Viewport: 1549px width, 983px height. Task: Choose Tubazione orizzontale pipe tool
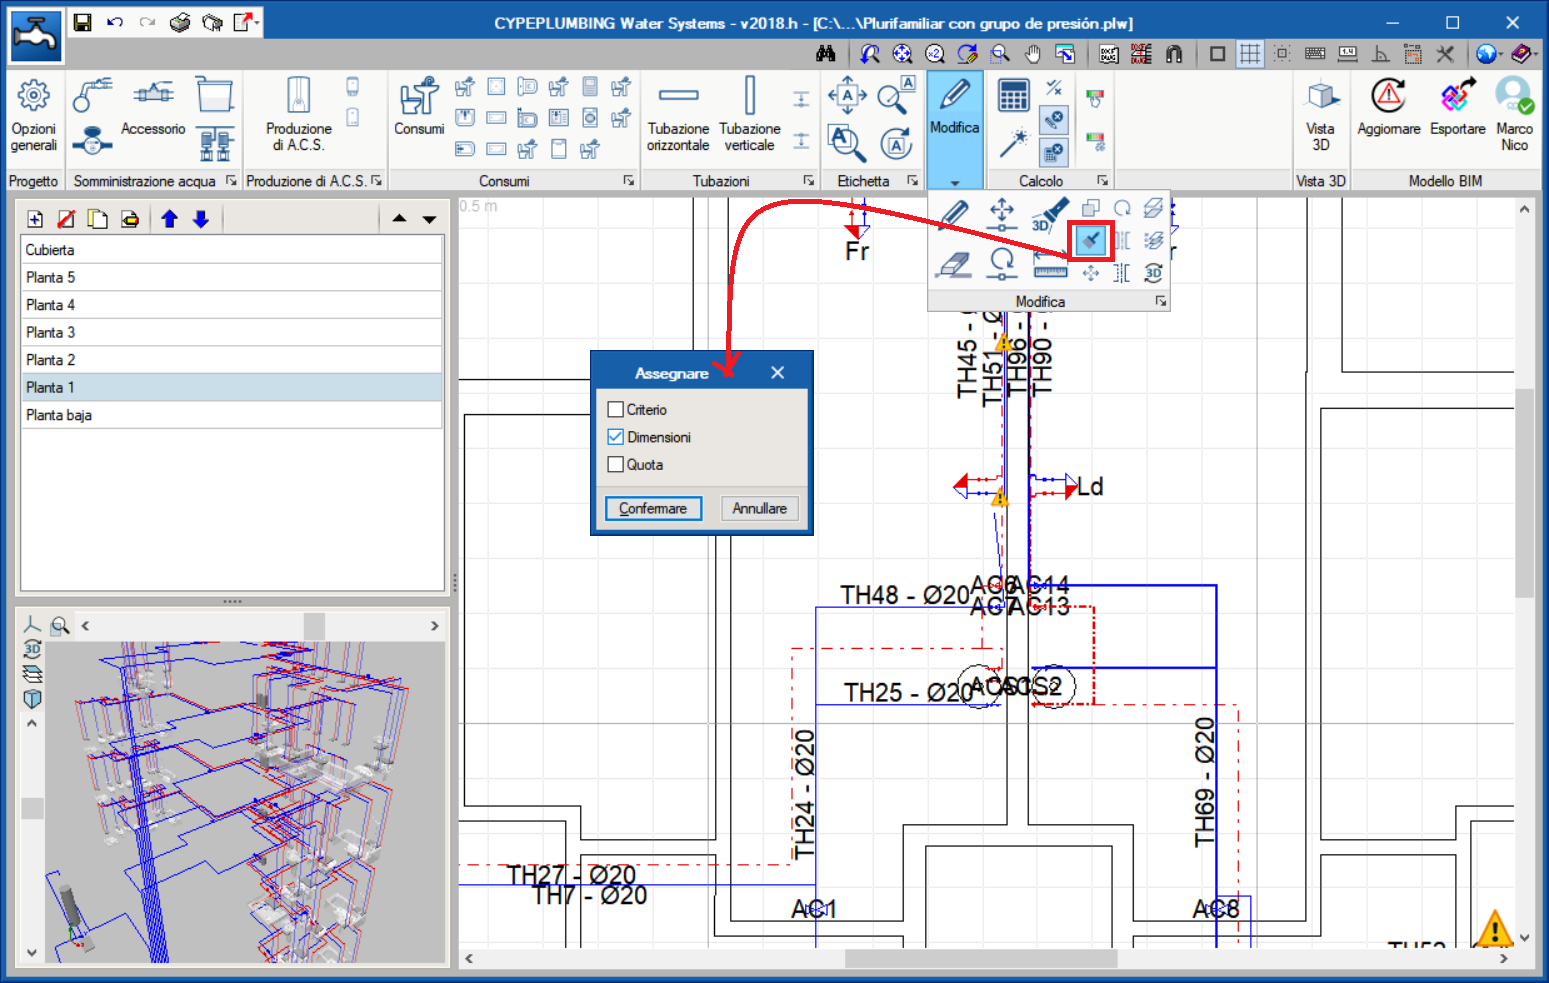[x=678, y=115]
